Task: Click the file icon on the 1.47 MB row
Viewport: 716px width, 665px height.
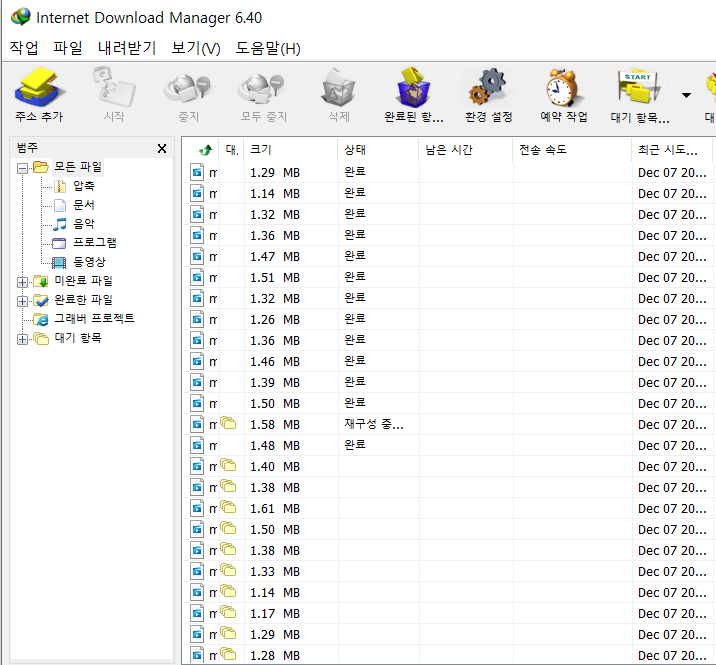Action: coord(197,256)
